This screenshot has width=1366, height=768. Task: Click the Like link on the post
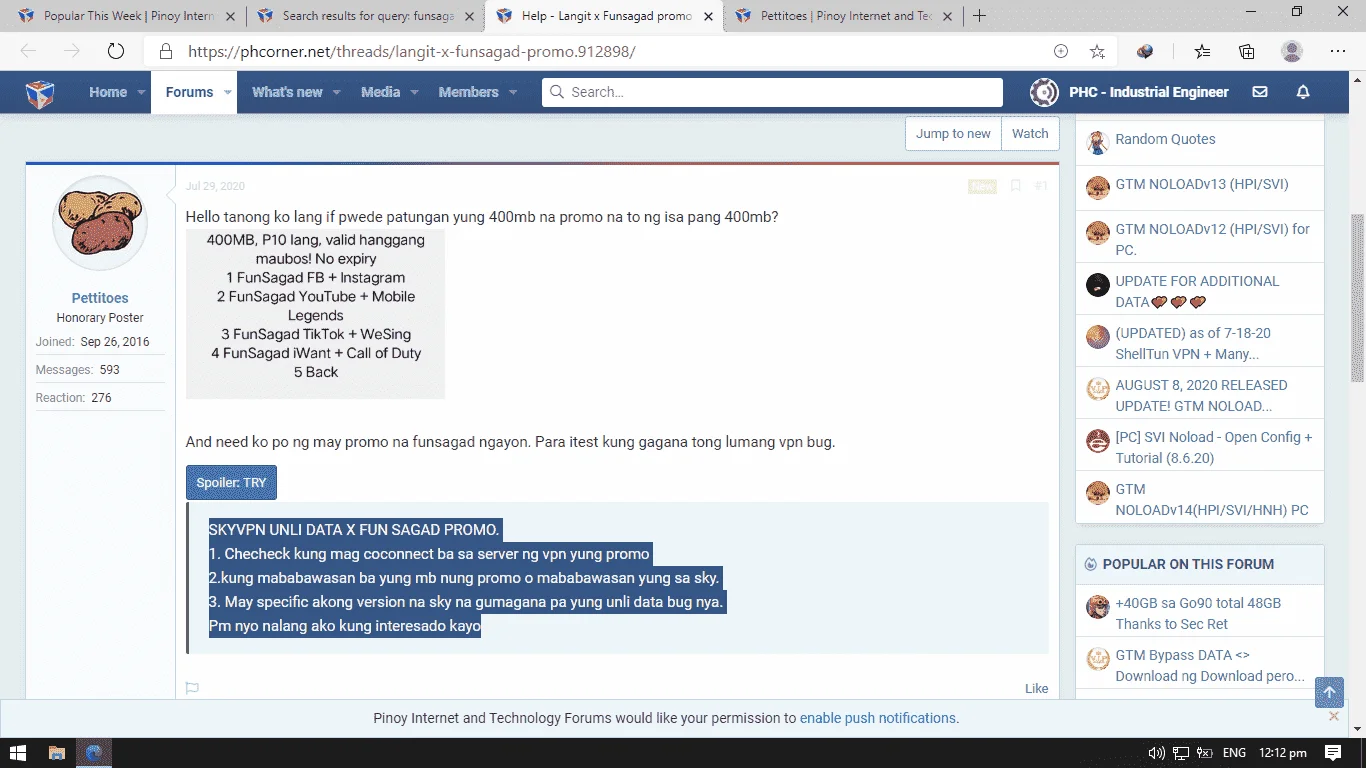(x=1036, y=688)
